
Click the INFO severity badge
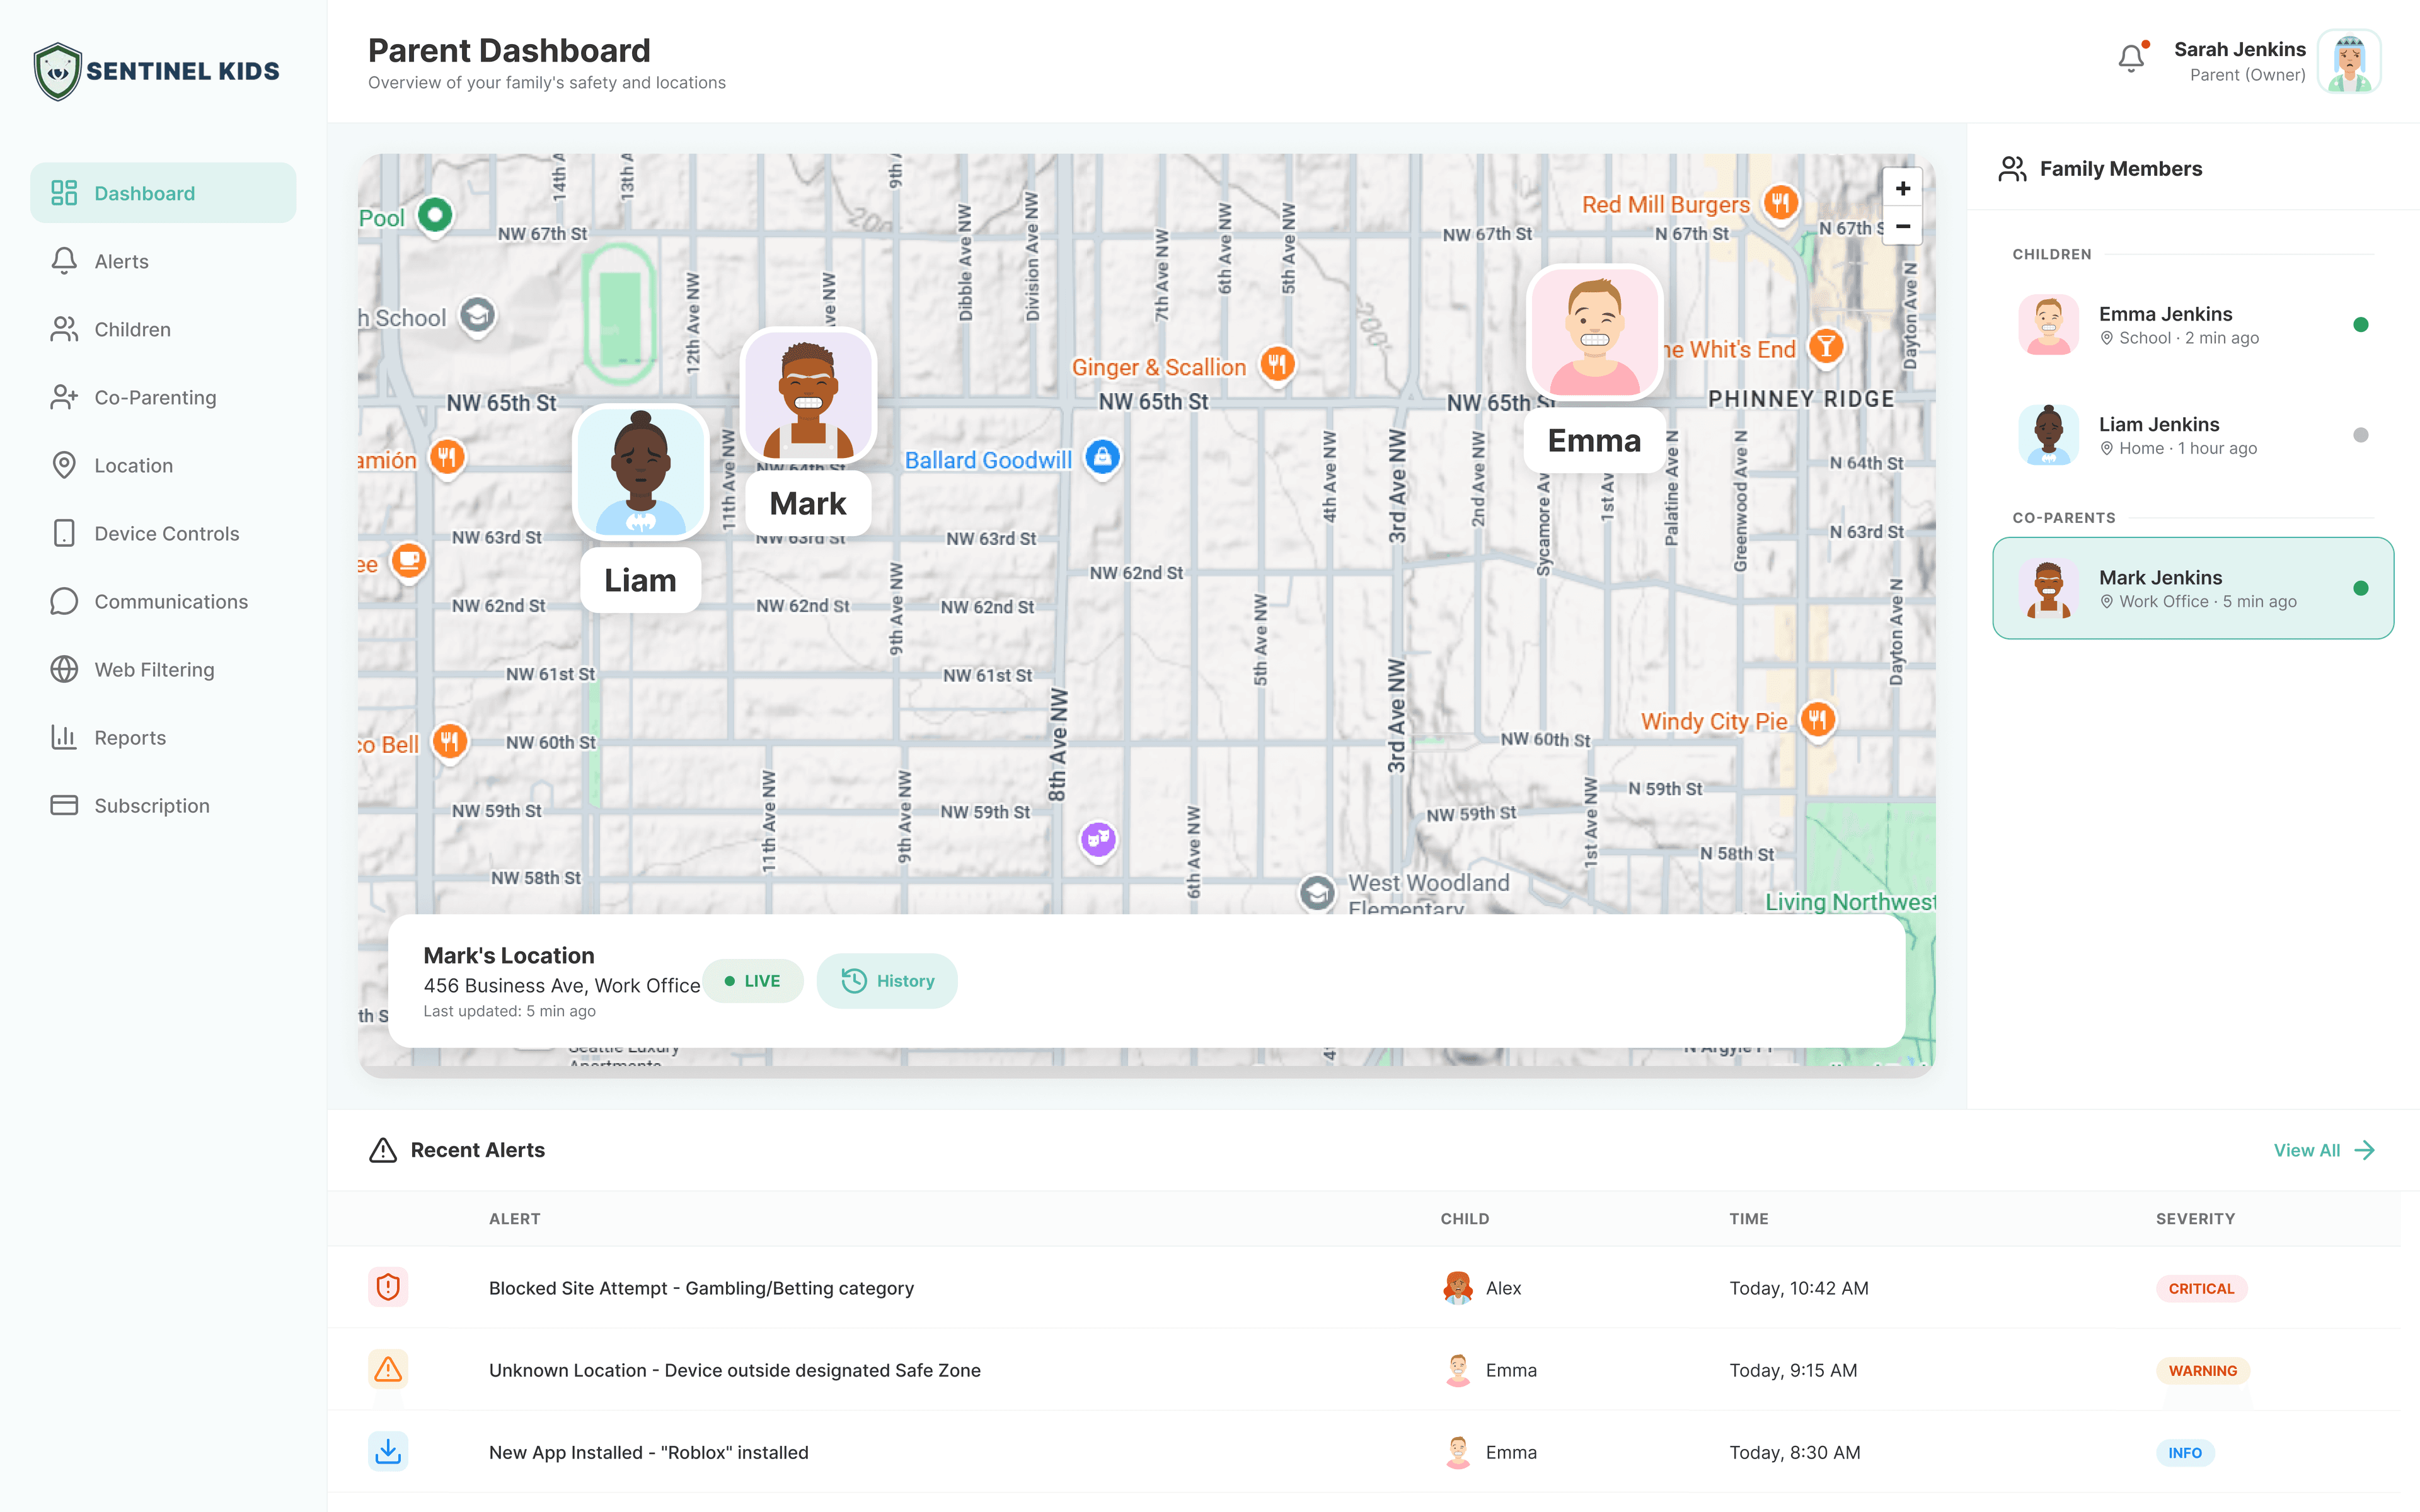tap(2185, 1452)
